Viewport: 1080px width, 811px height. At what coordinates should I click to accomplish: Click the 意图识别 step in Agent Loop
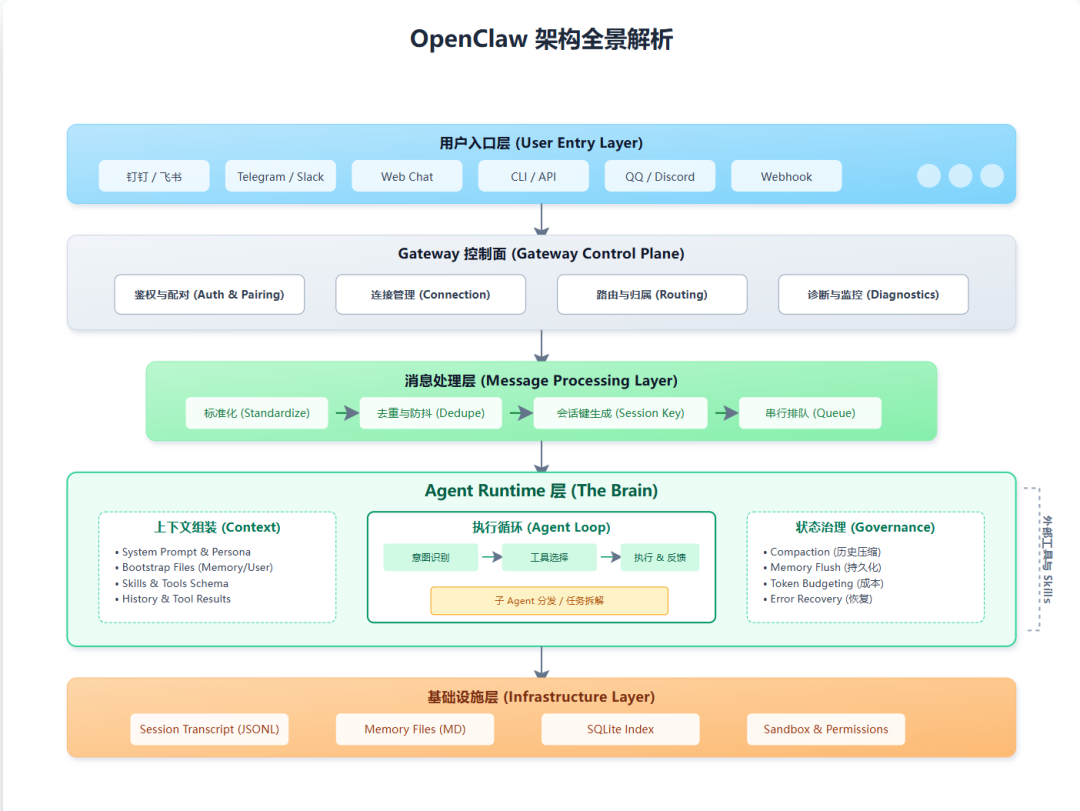click(x=430, y=557)
